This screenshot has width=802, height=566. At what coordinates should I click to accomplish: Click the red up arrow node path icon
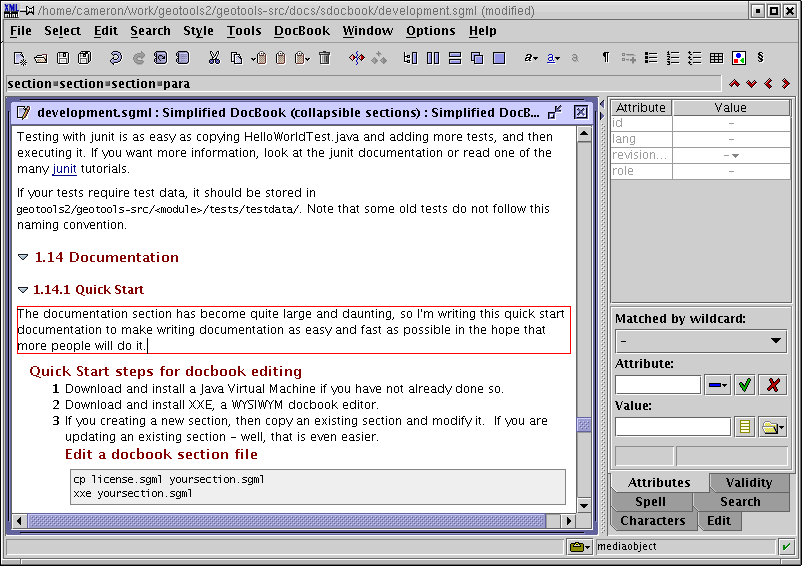[734, 83]
